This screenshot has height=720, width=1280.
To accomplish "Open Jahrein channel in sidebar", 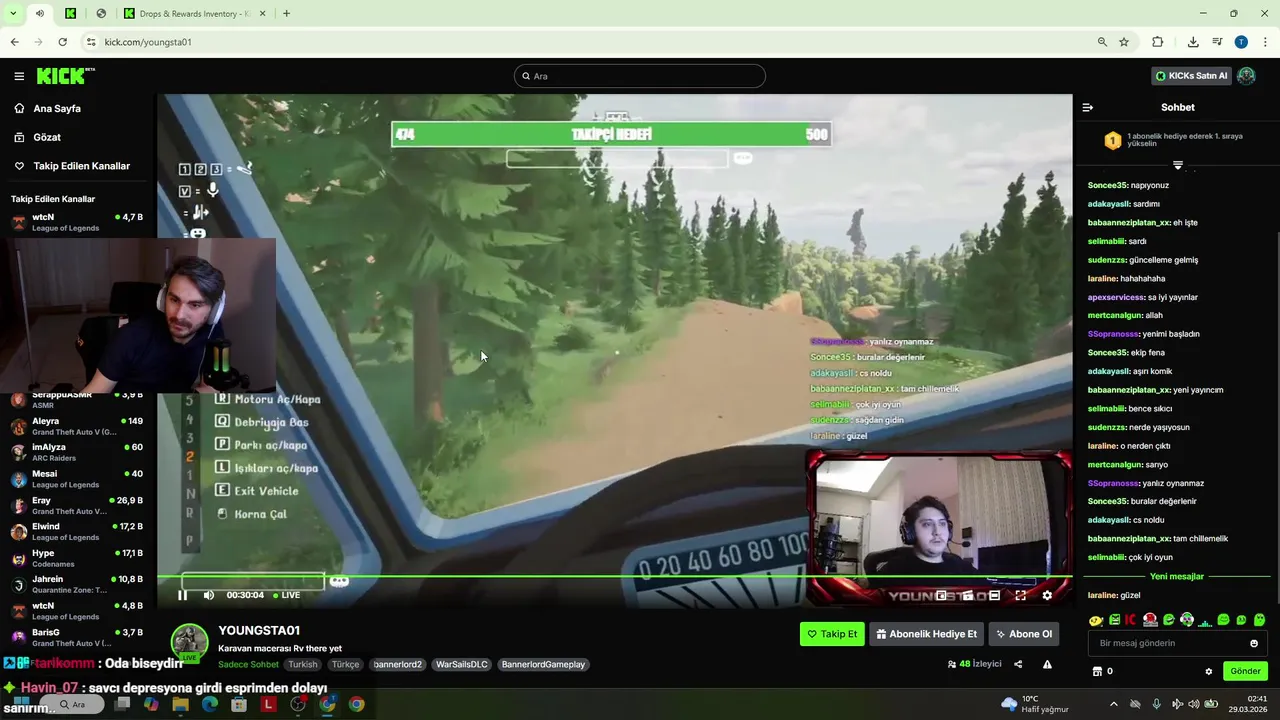I will 78,584.
